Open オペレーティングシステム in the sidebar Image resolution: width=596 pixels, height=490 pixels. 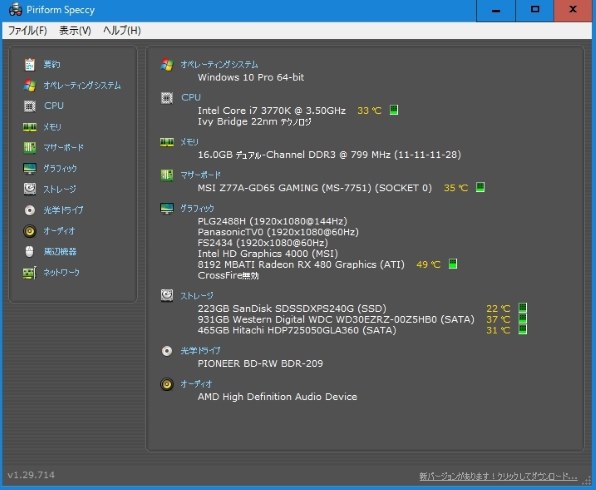coord(82,85)
